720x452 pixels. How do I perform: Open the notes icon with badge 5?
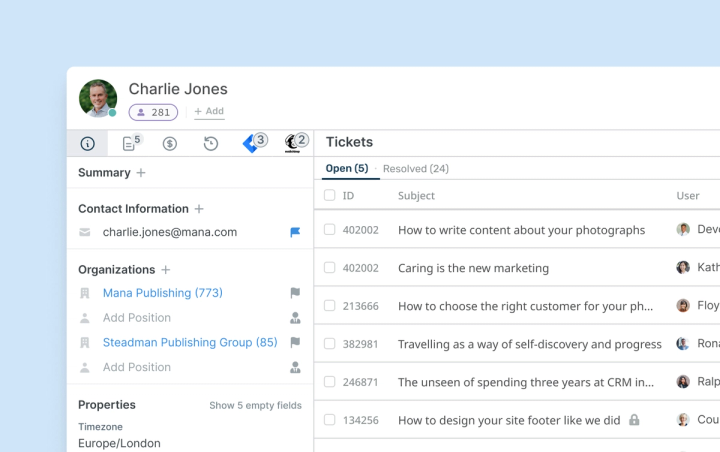131,143
